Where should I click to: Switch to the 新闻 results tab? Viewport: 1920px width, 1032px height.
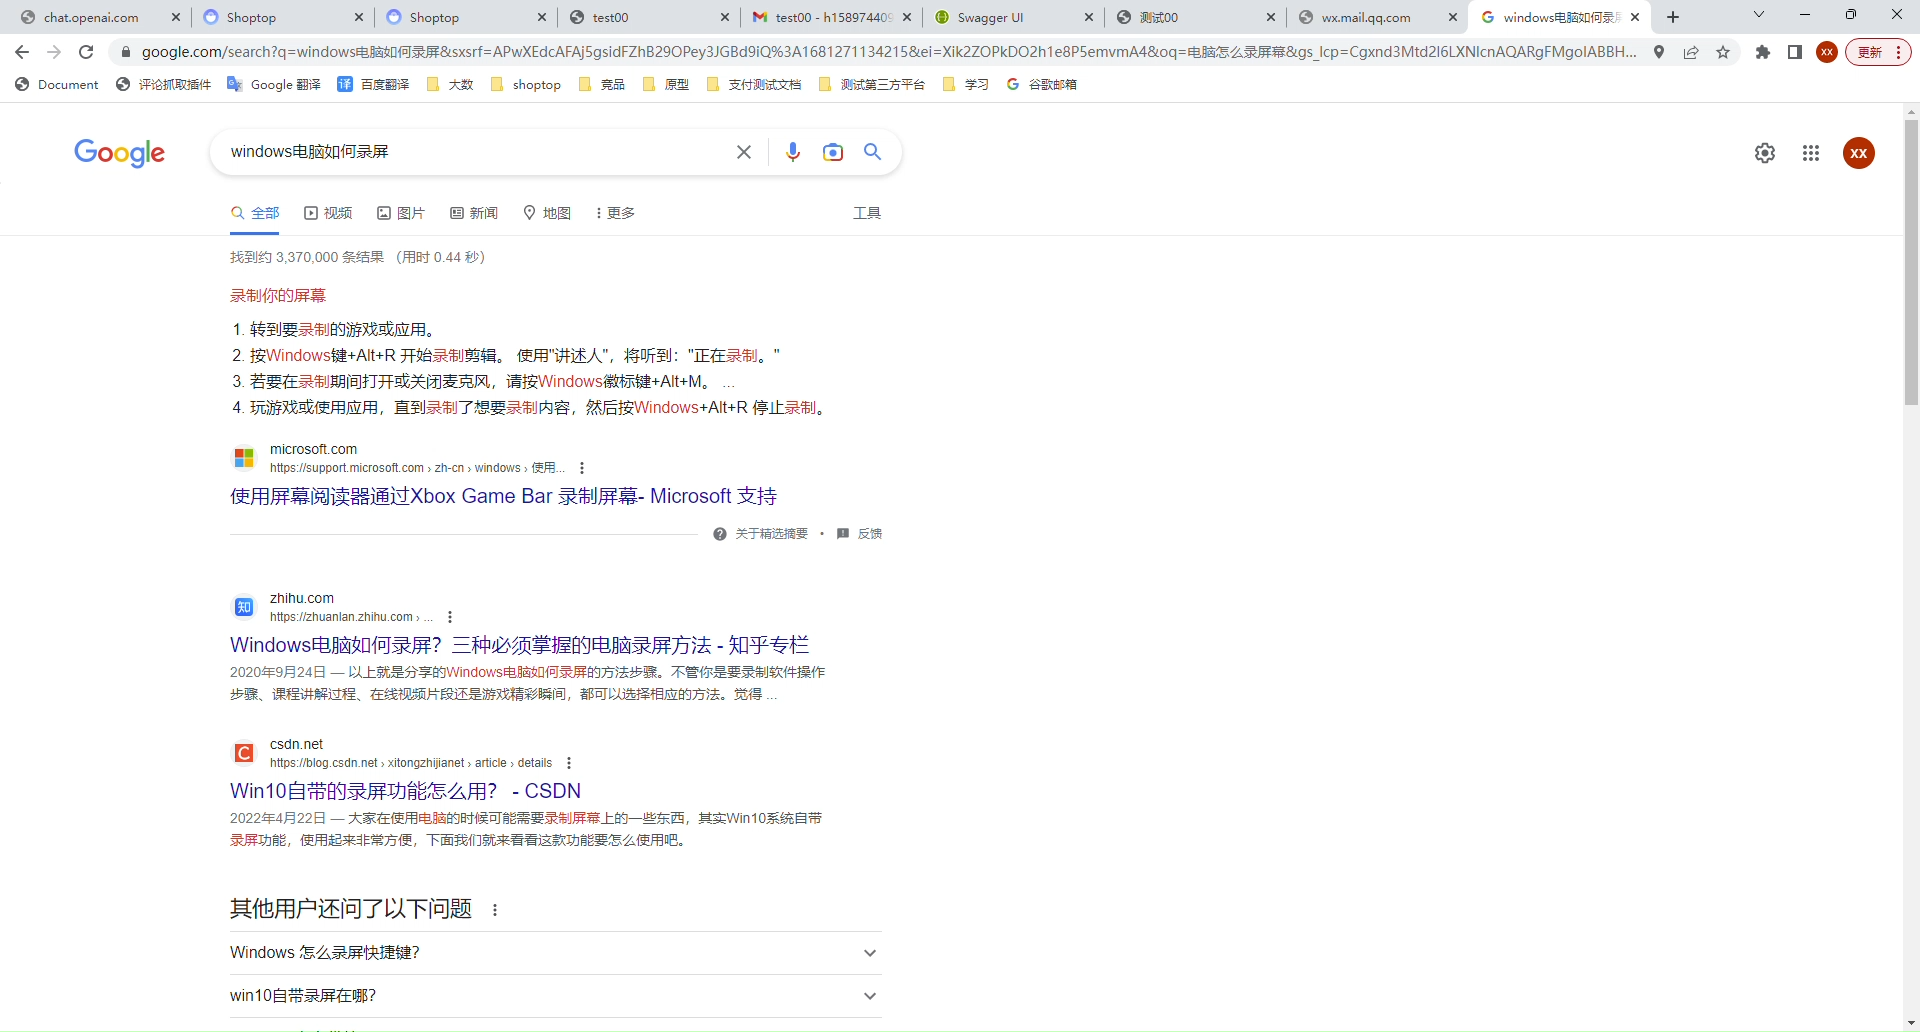pyautogui.click(x=483, y=213)
